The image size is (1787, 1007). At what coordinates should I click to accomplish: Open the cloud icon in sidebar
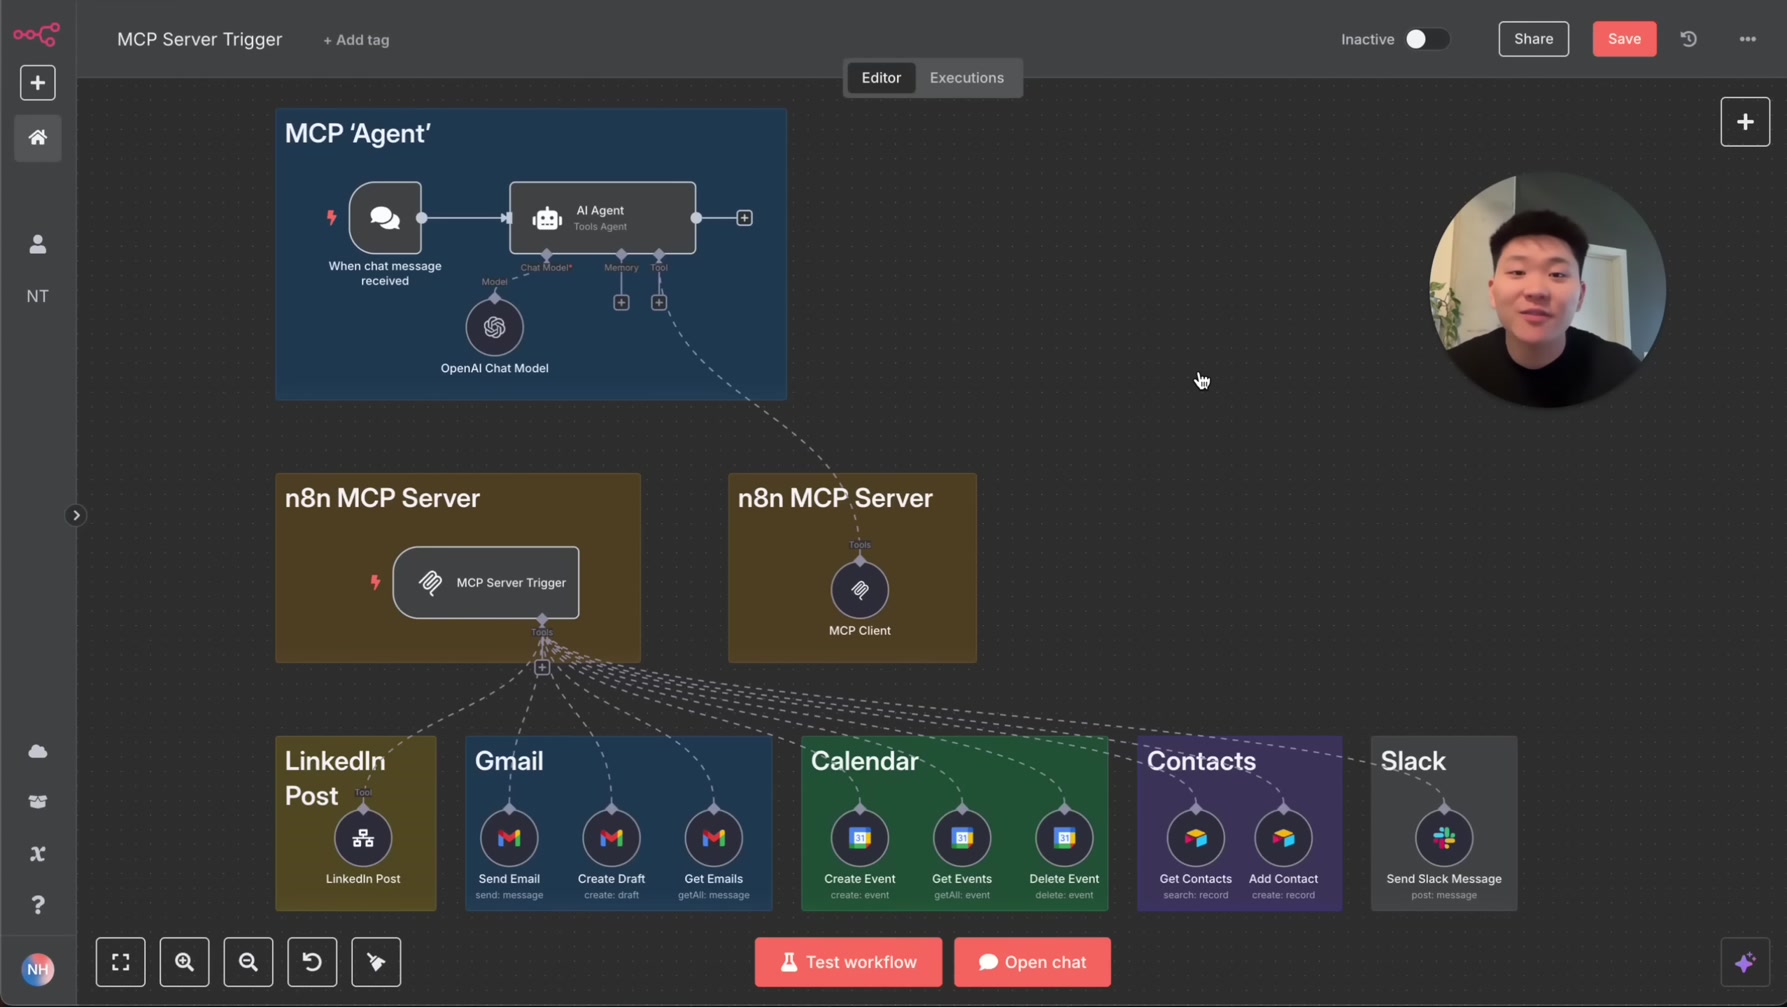click(x=38, y=751)
